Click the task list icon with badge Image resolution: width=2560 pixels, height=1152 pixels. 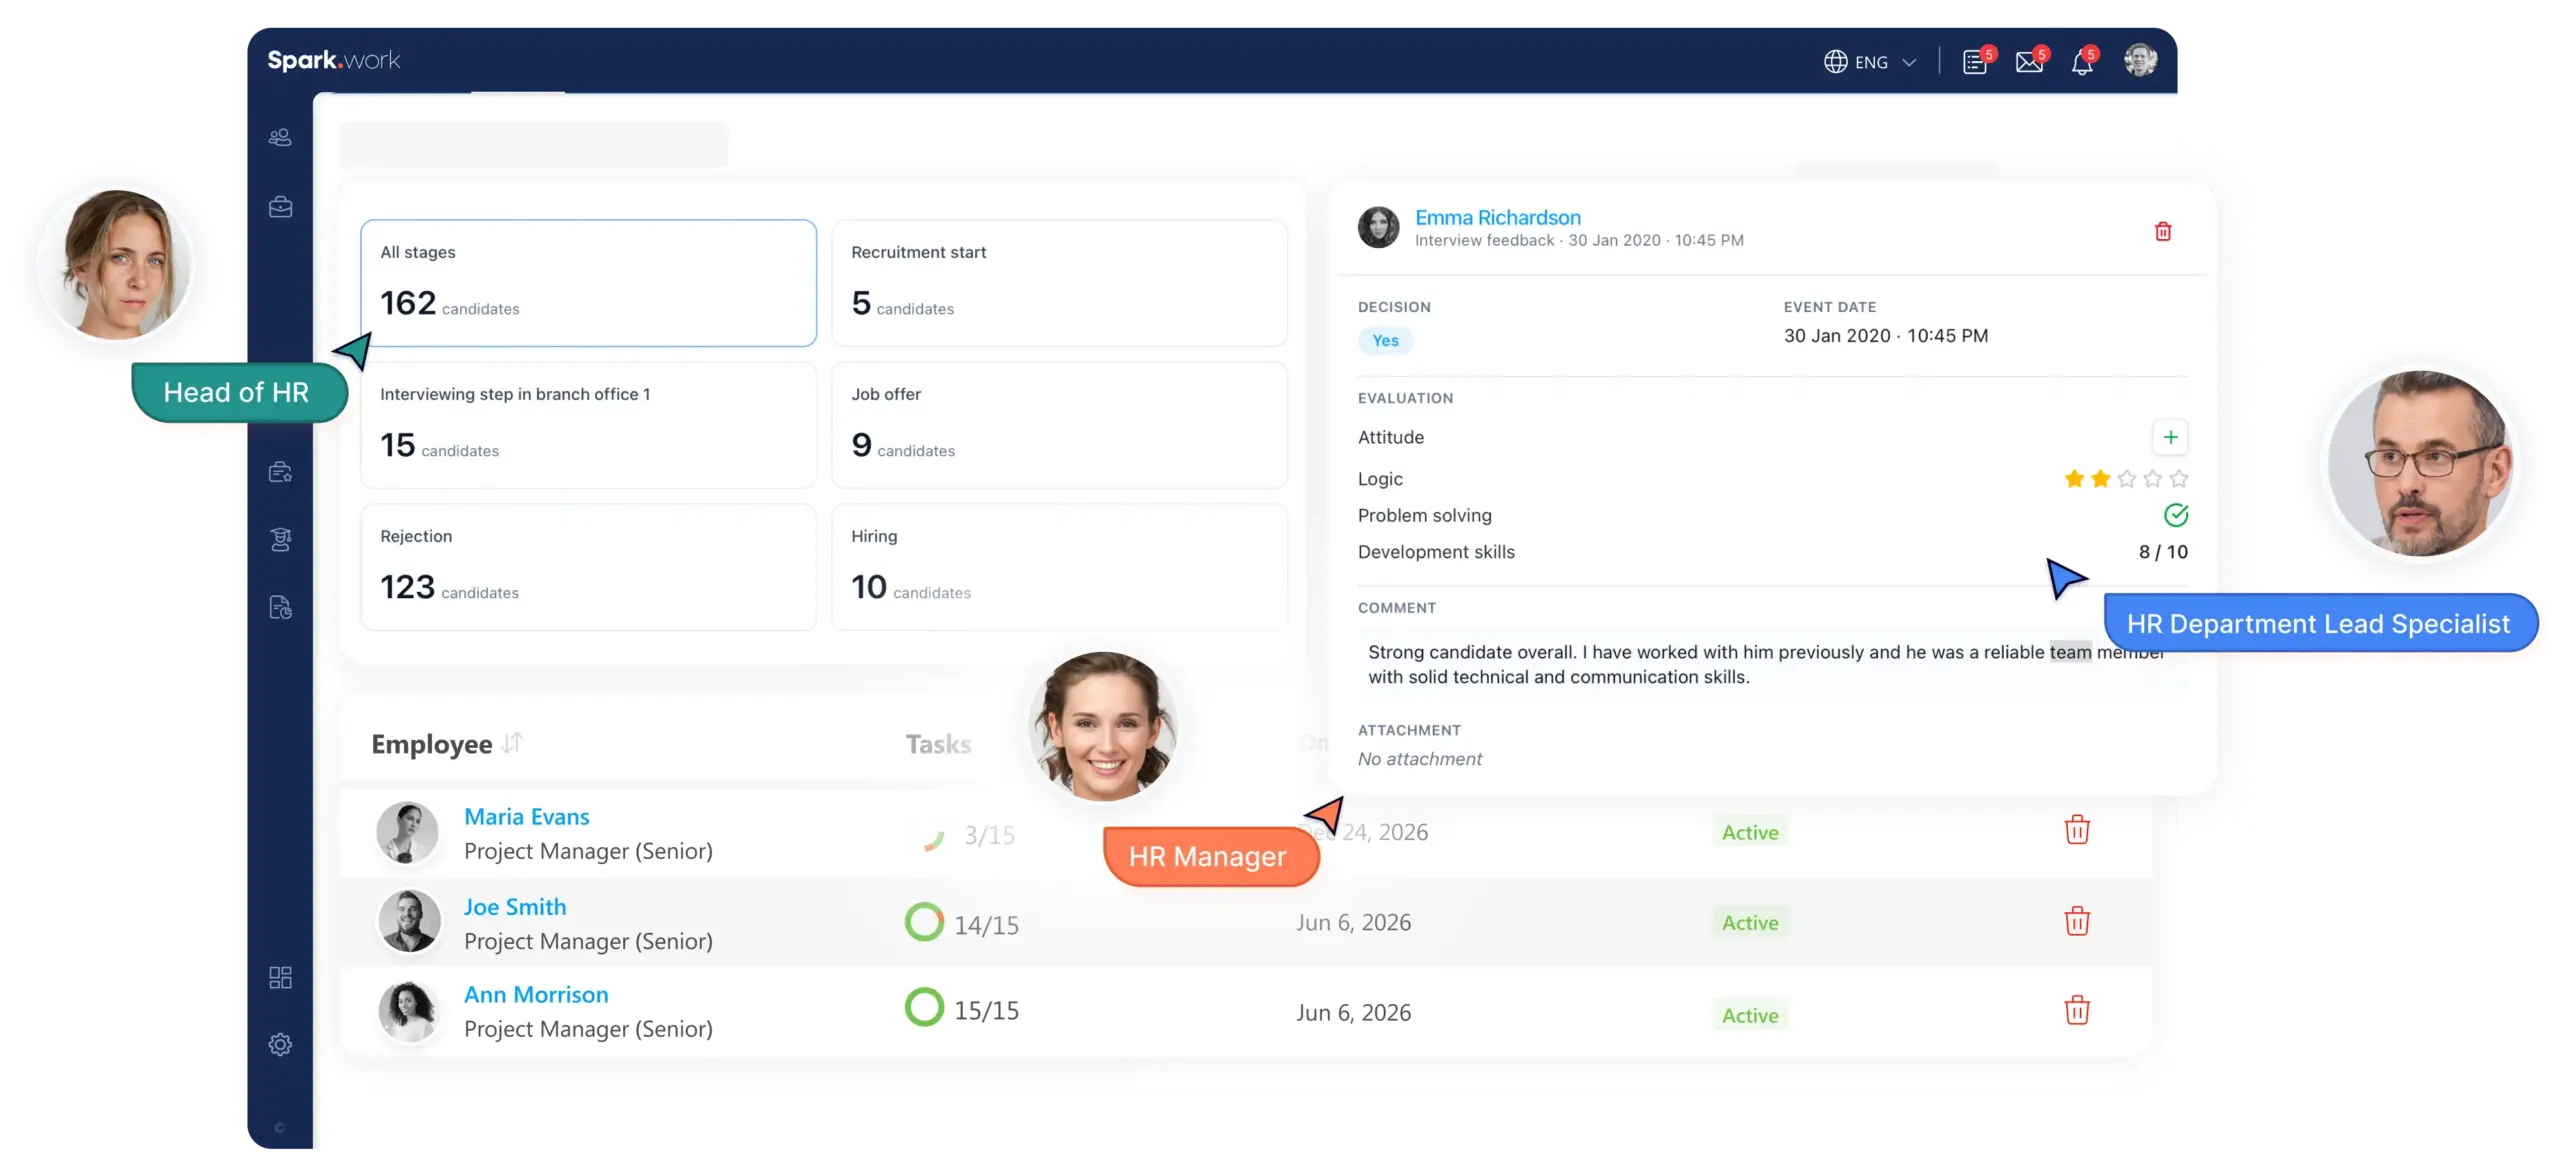[1975, 62]
